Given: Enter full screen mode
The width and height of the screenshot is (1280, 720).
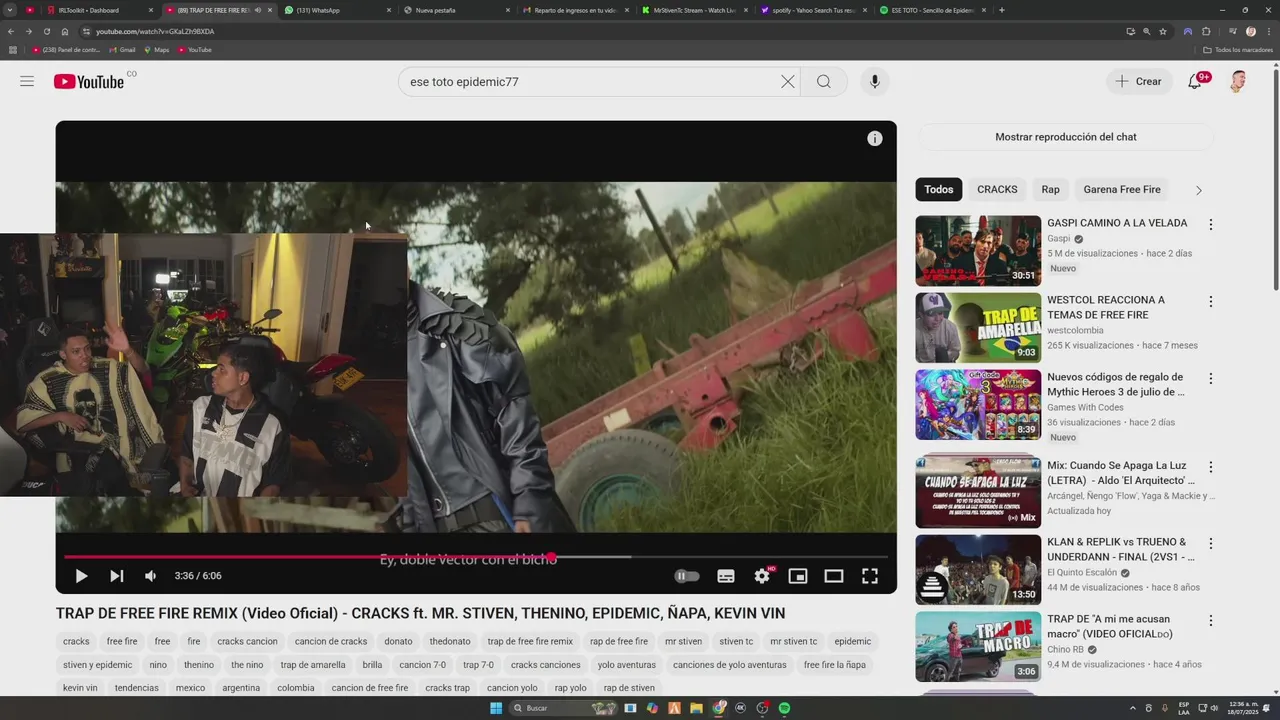Looking at the screenshot, I should (x=870, y=576).
